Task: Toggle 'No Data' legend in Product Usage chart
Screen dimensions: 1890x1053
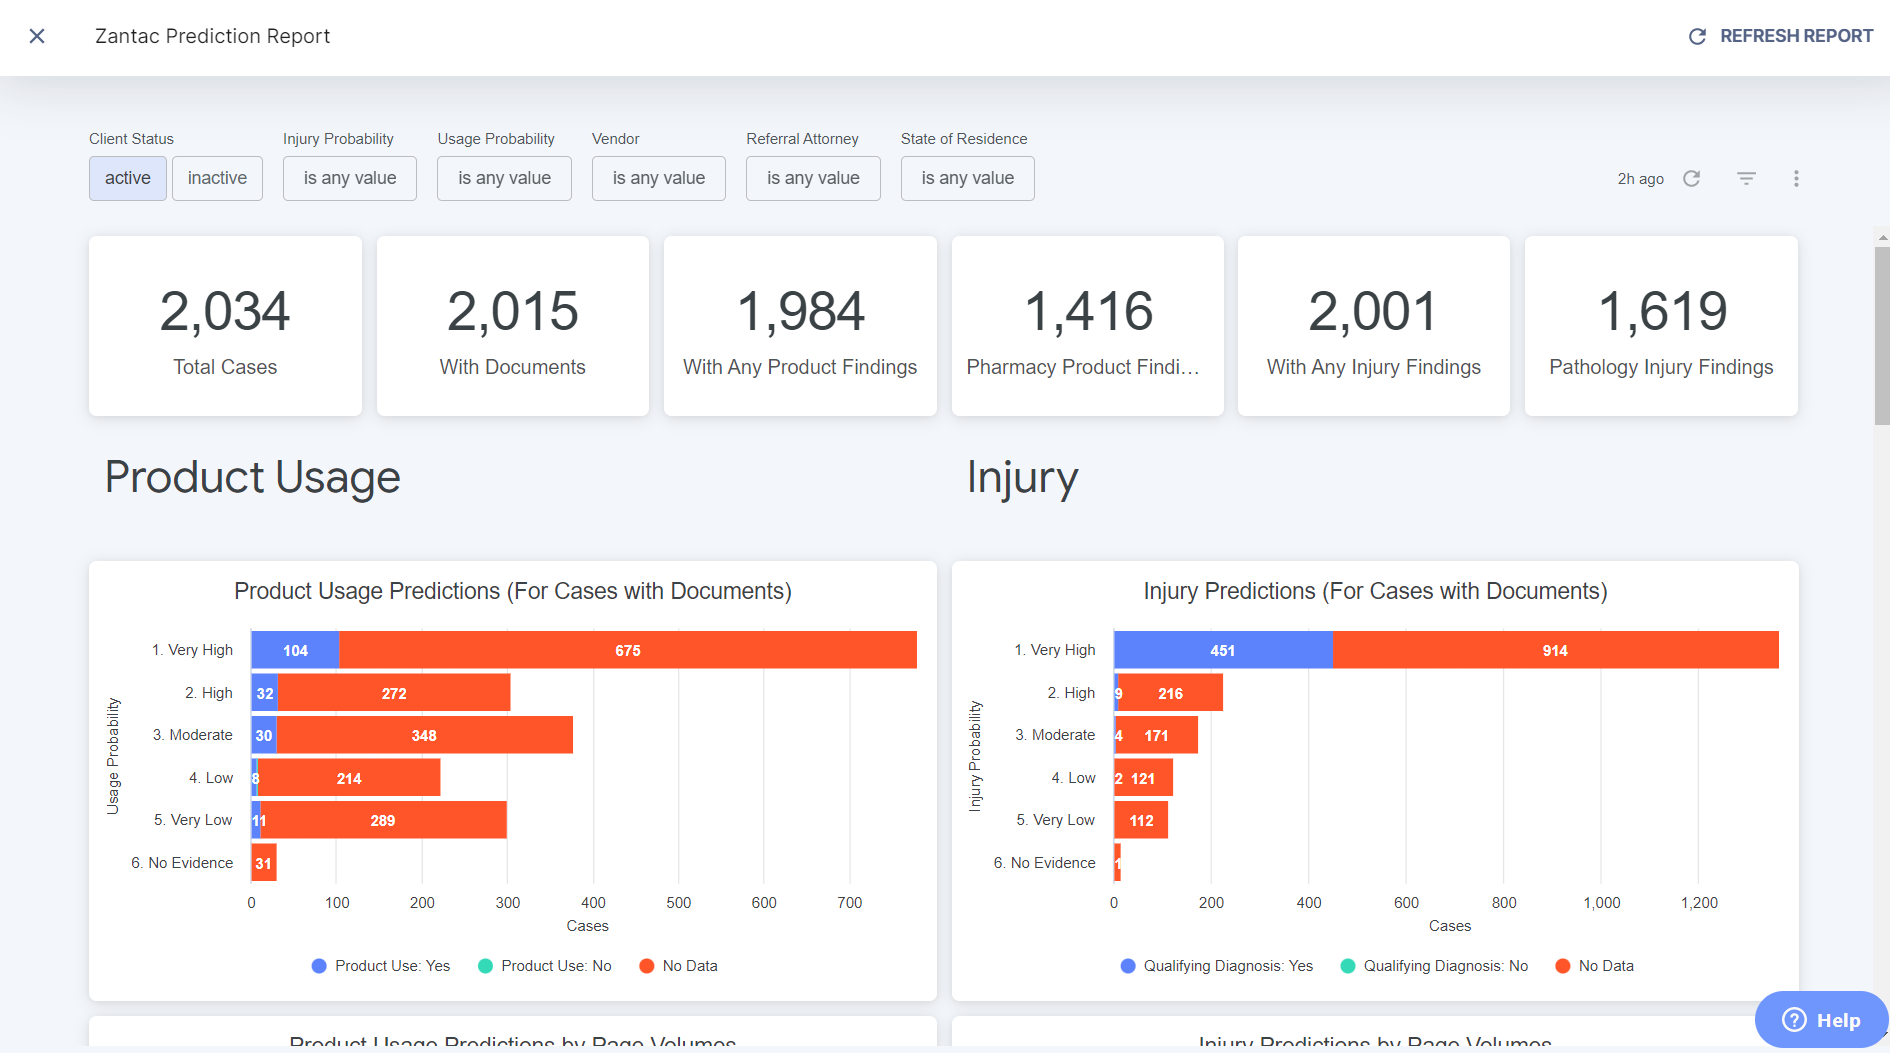Action: pyautogui.click(x=678, y=966)
